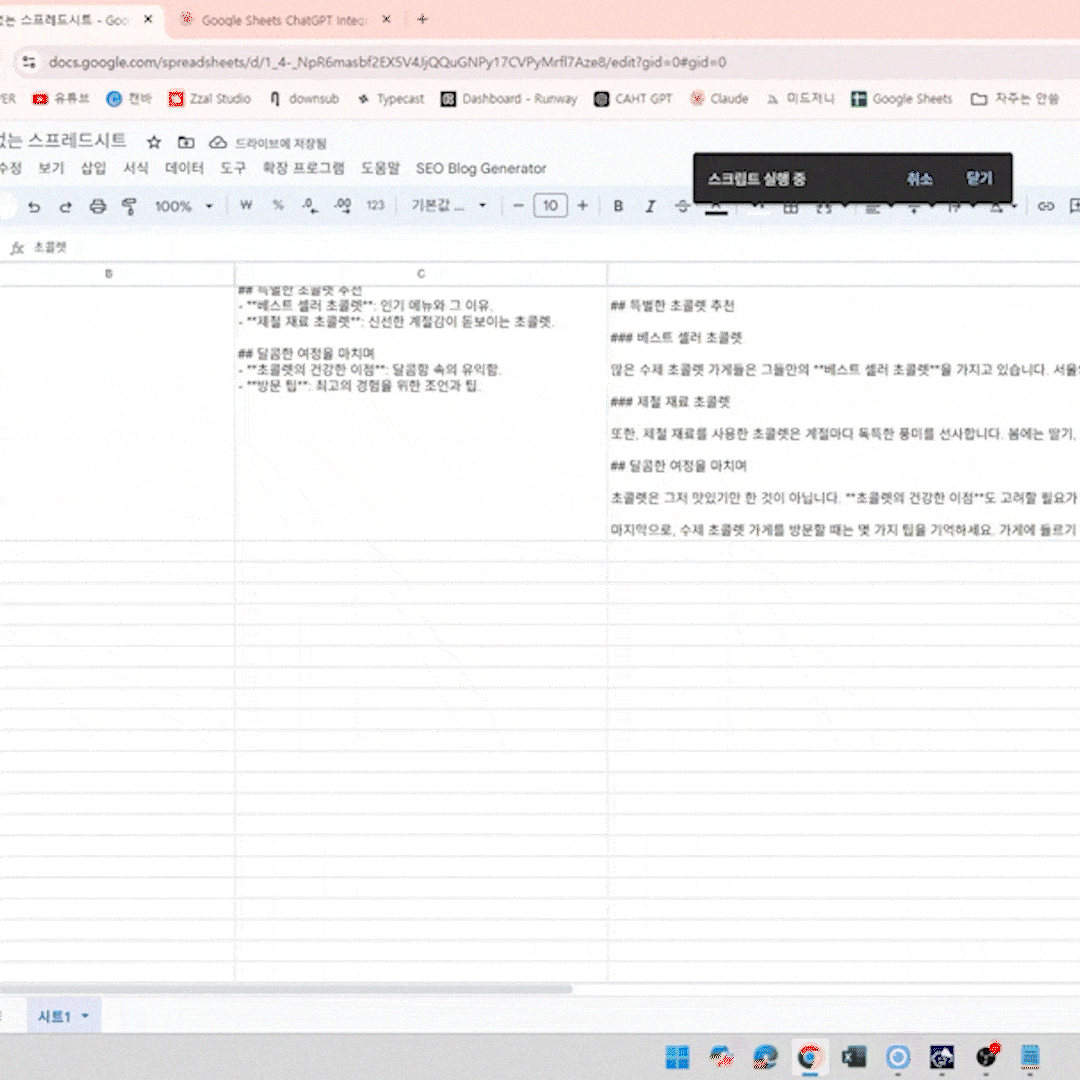This screenshot has width=1080, height=1080.
Task: Open the 시트1 tab dropdown arrow
Action: (85, 1015)
